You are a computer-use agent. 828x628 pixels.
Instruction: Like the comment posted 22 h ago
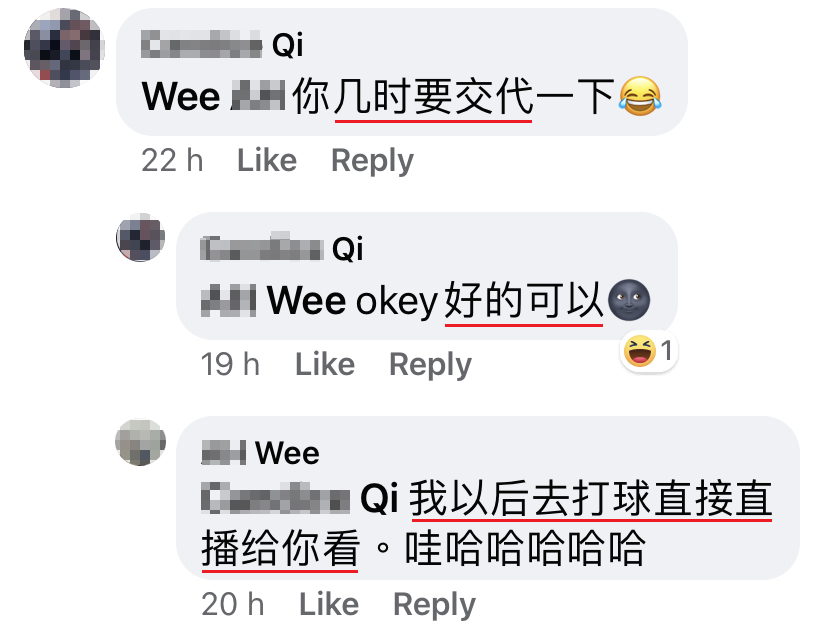tap(267, 160)
